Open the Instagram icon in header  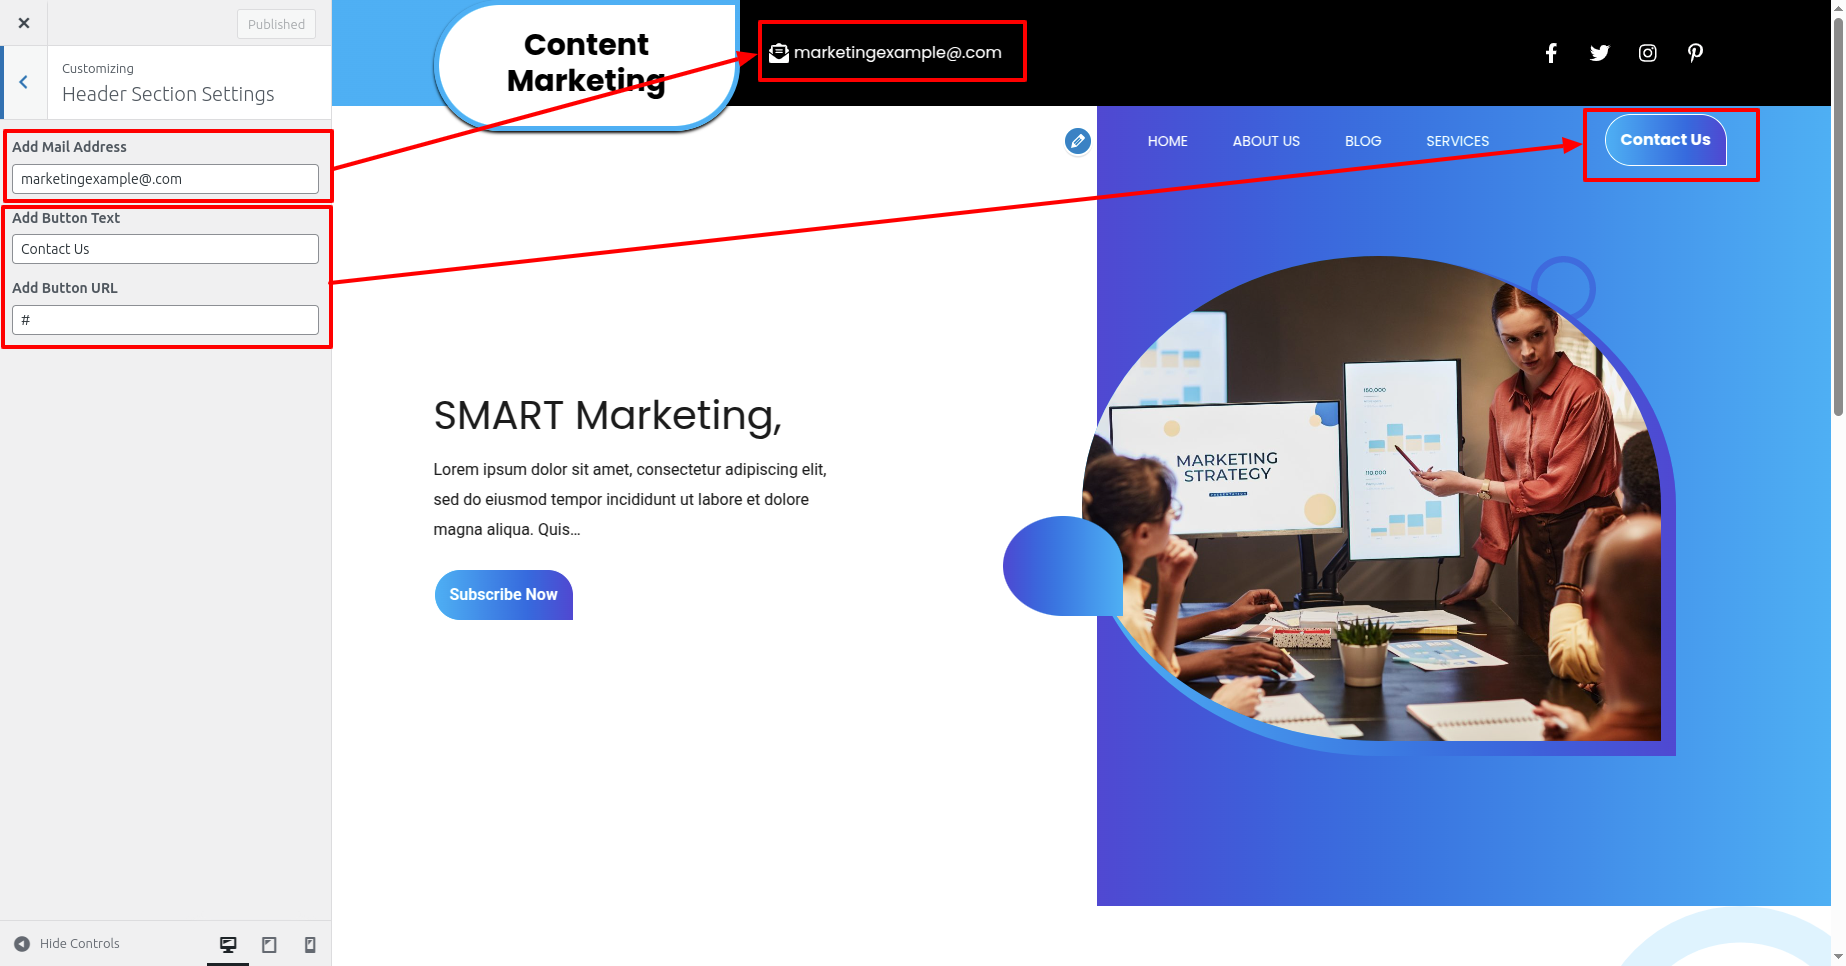pyautogui.click(x=1648, y=53)
